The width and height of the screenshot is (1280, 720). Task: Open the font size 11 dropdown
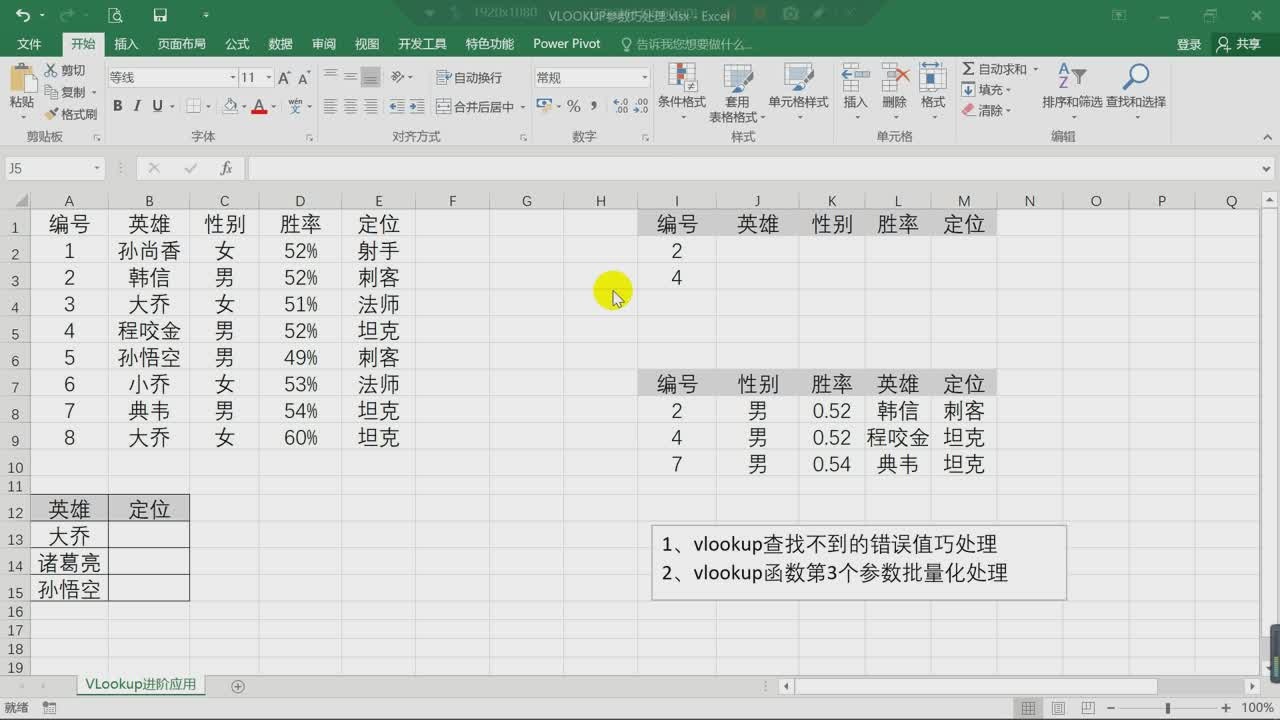point(269,77)
